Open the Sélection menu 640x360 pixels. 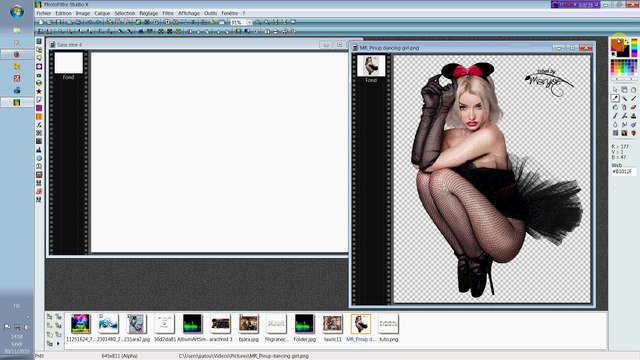[124, 13]
